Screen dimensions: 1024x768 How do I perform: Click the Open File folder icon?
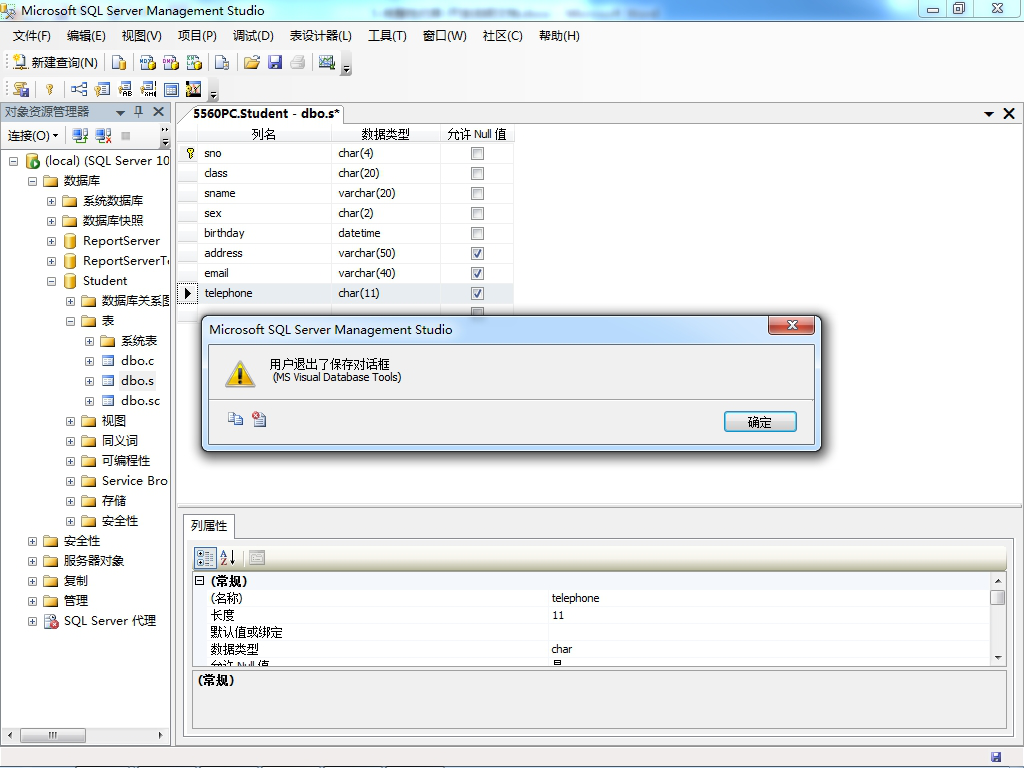(251, 63)
